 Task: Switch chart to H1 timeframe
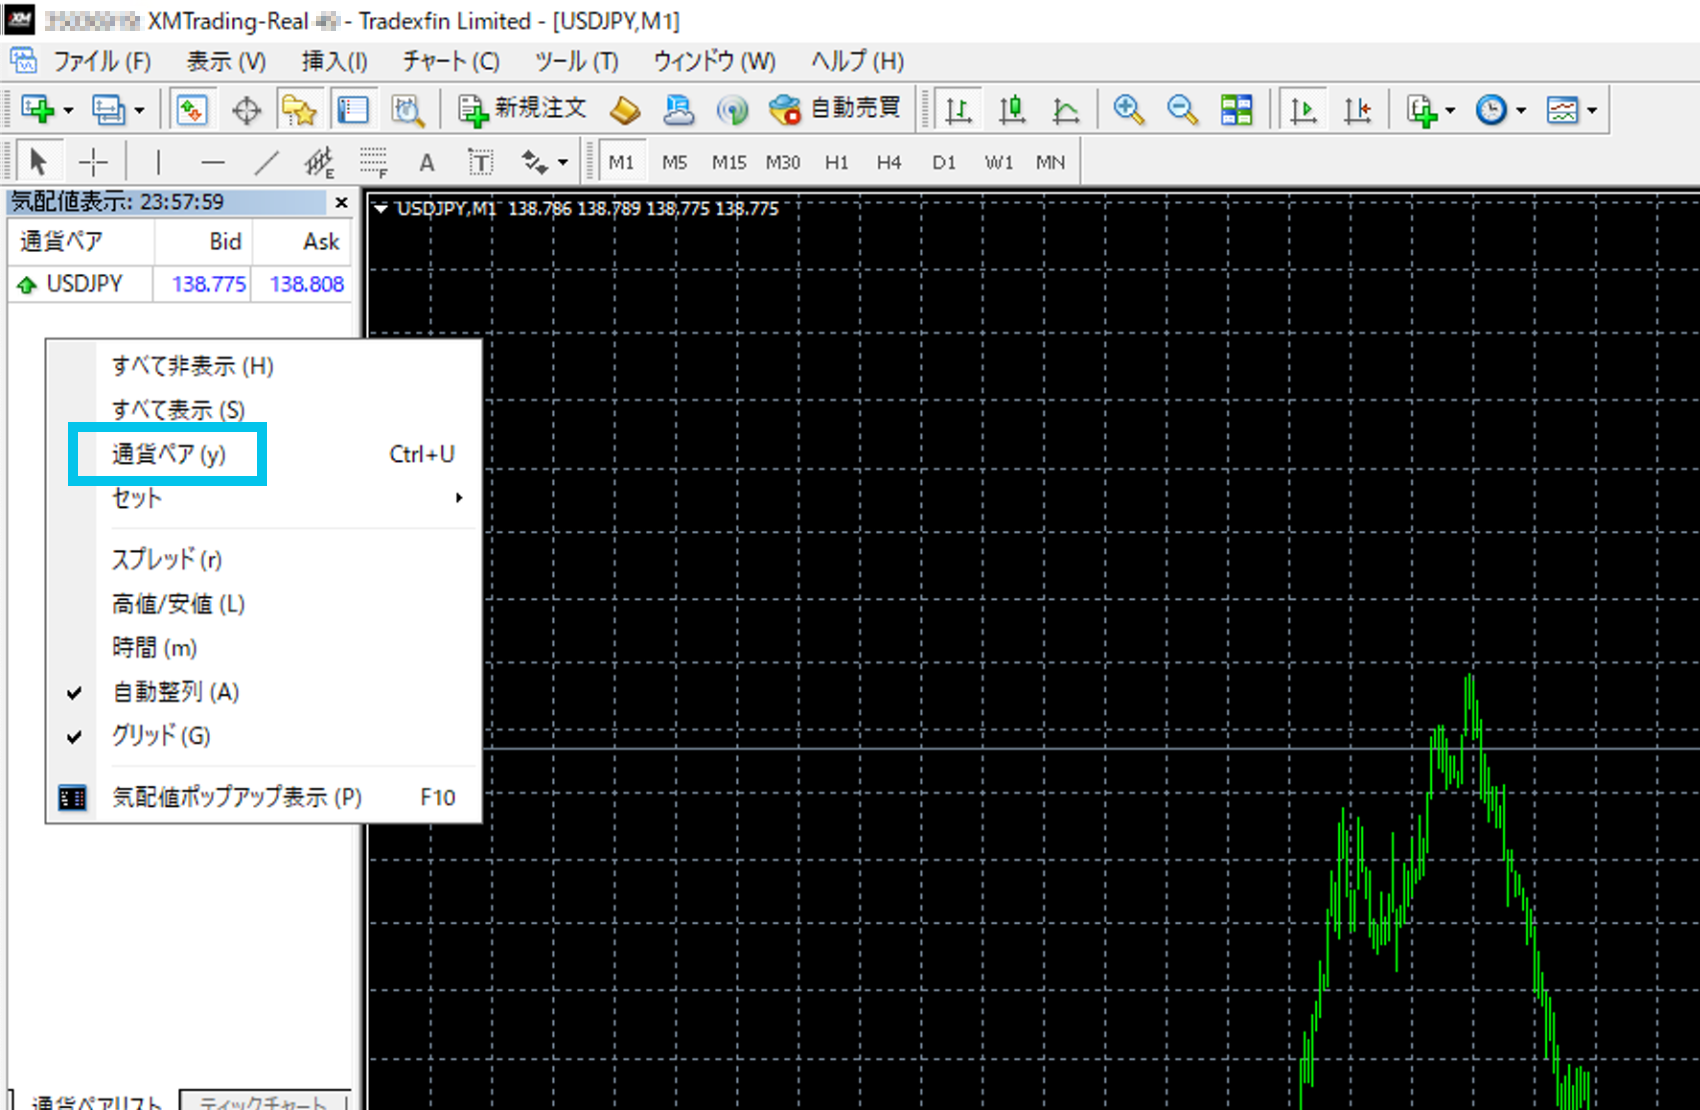(836, 162)
